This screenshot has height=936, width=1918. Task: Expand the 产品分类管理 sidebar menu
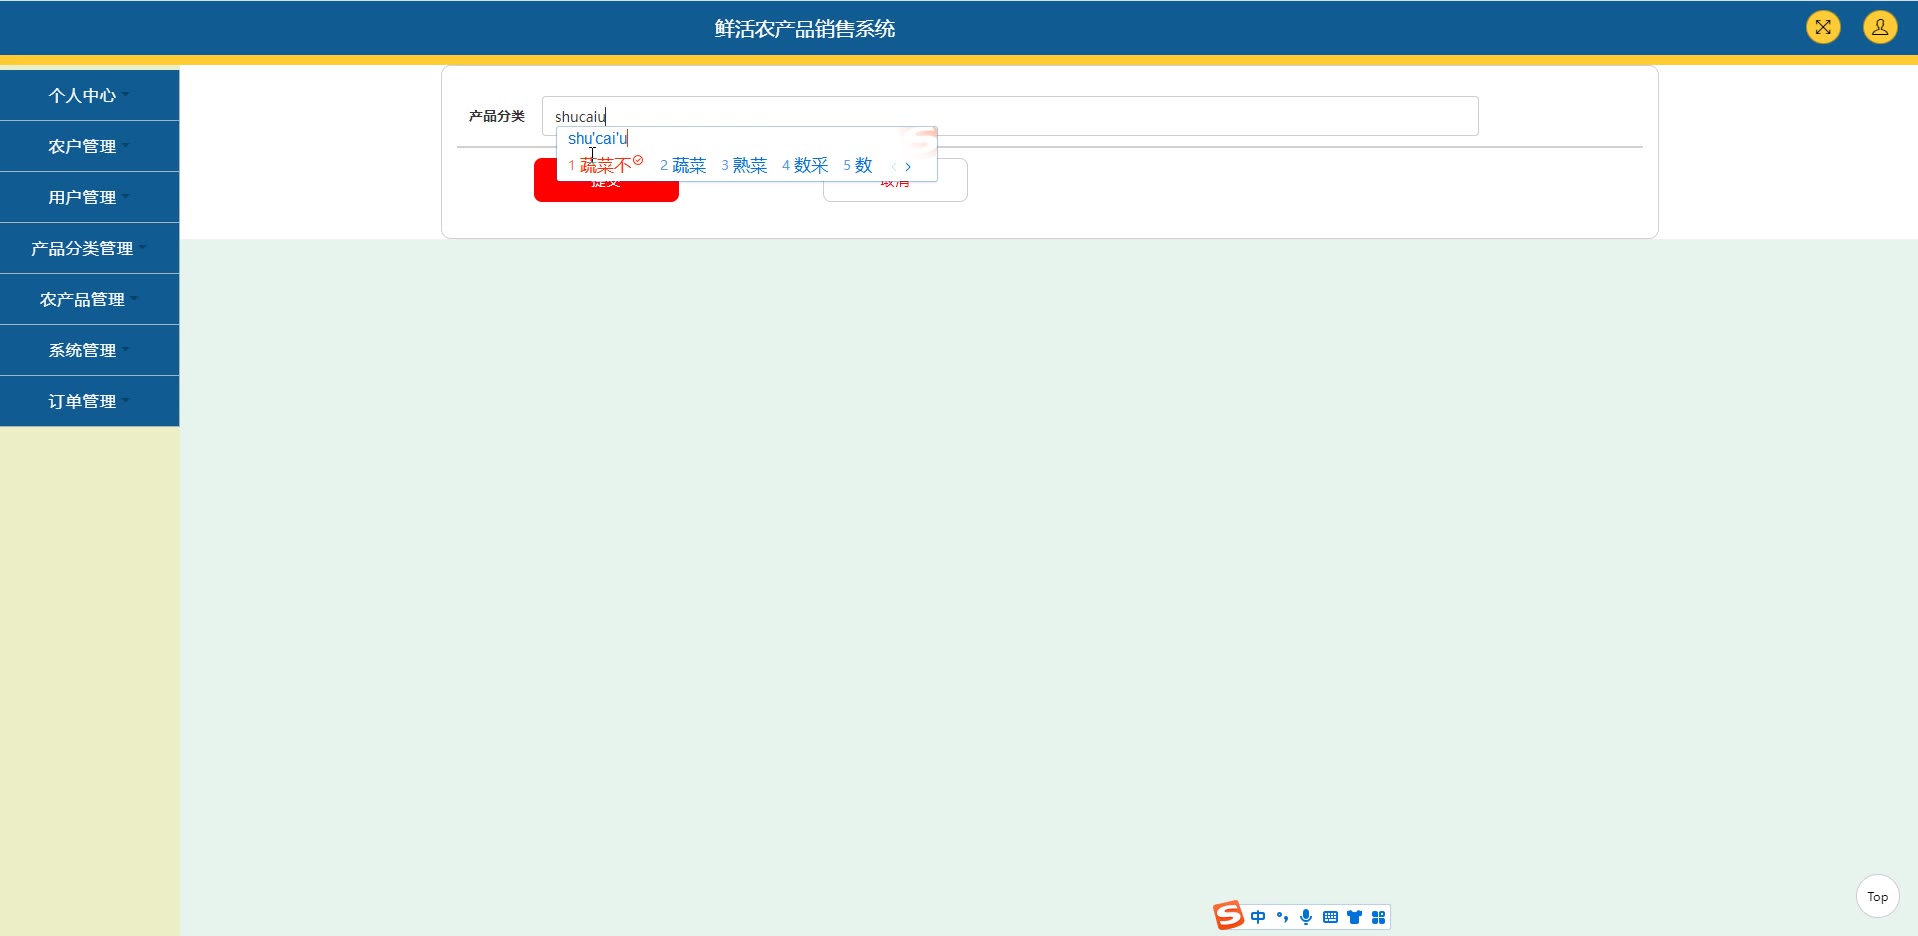pyautogui.click(x=90, y=248)
